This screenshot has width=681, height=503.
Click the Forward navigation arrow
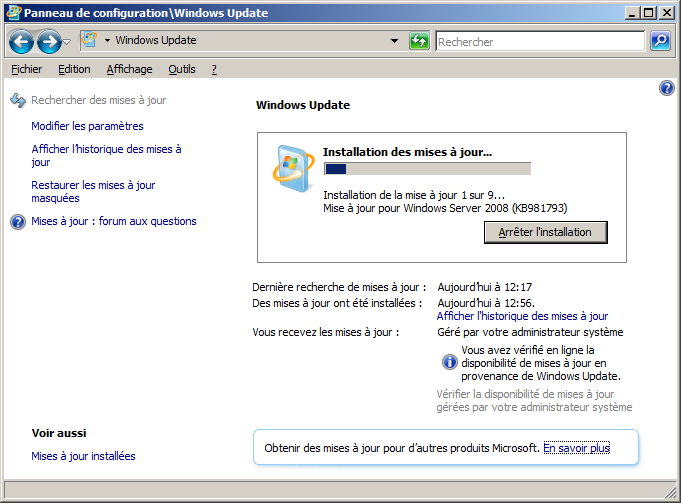click(x=48, y=42)
